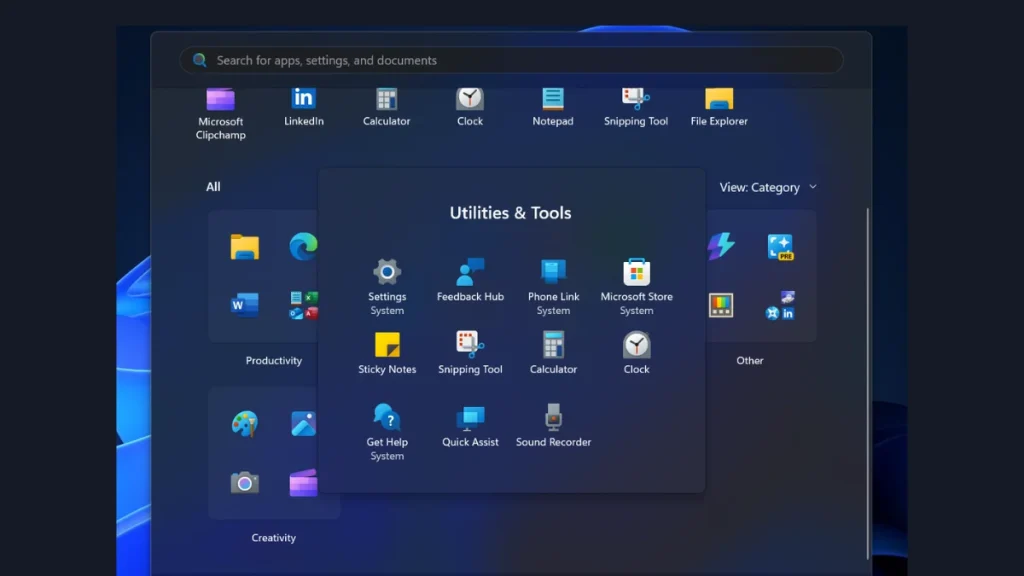Open Clipchamp in Creativity group
This screenshot has height=576, width=1024.
(303, 483)
